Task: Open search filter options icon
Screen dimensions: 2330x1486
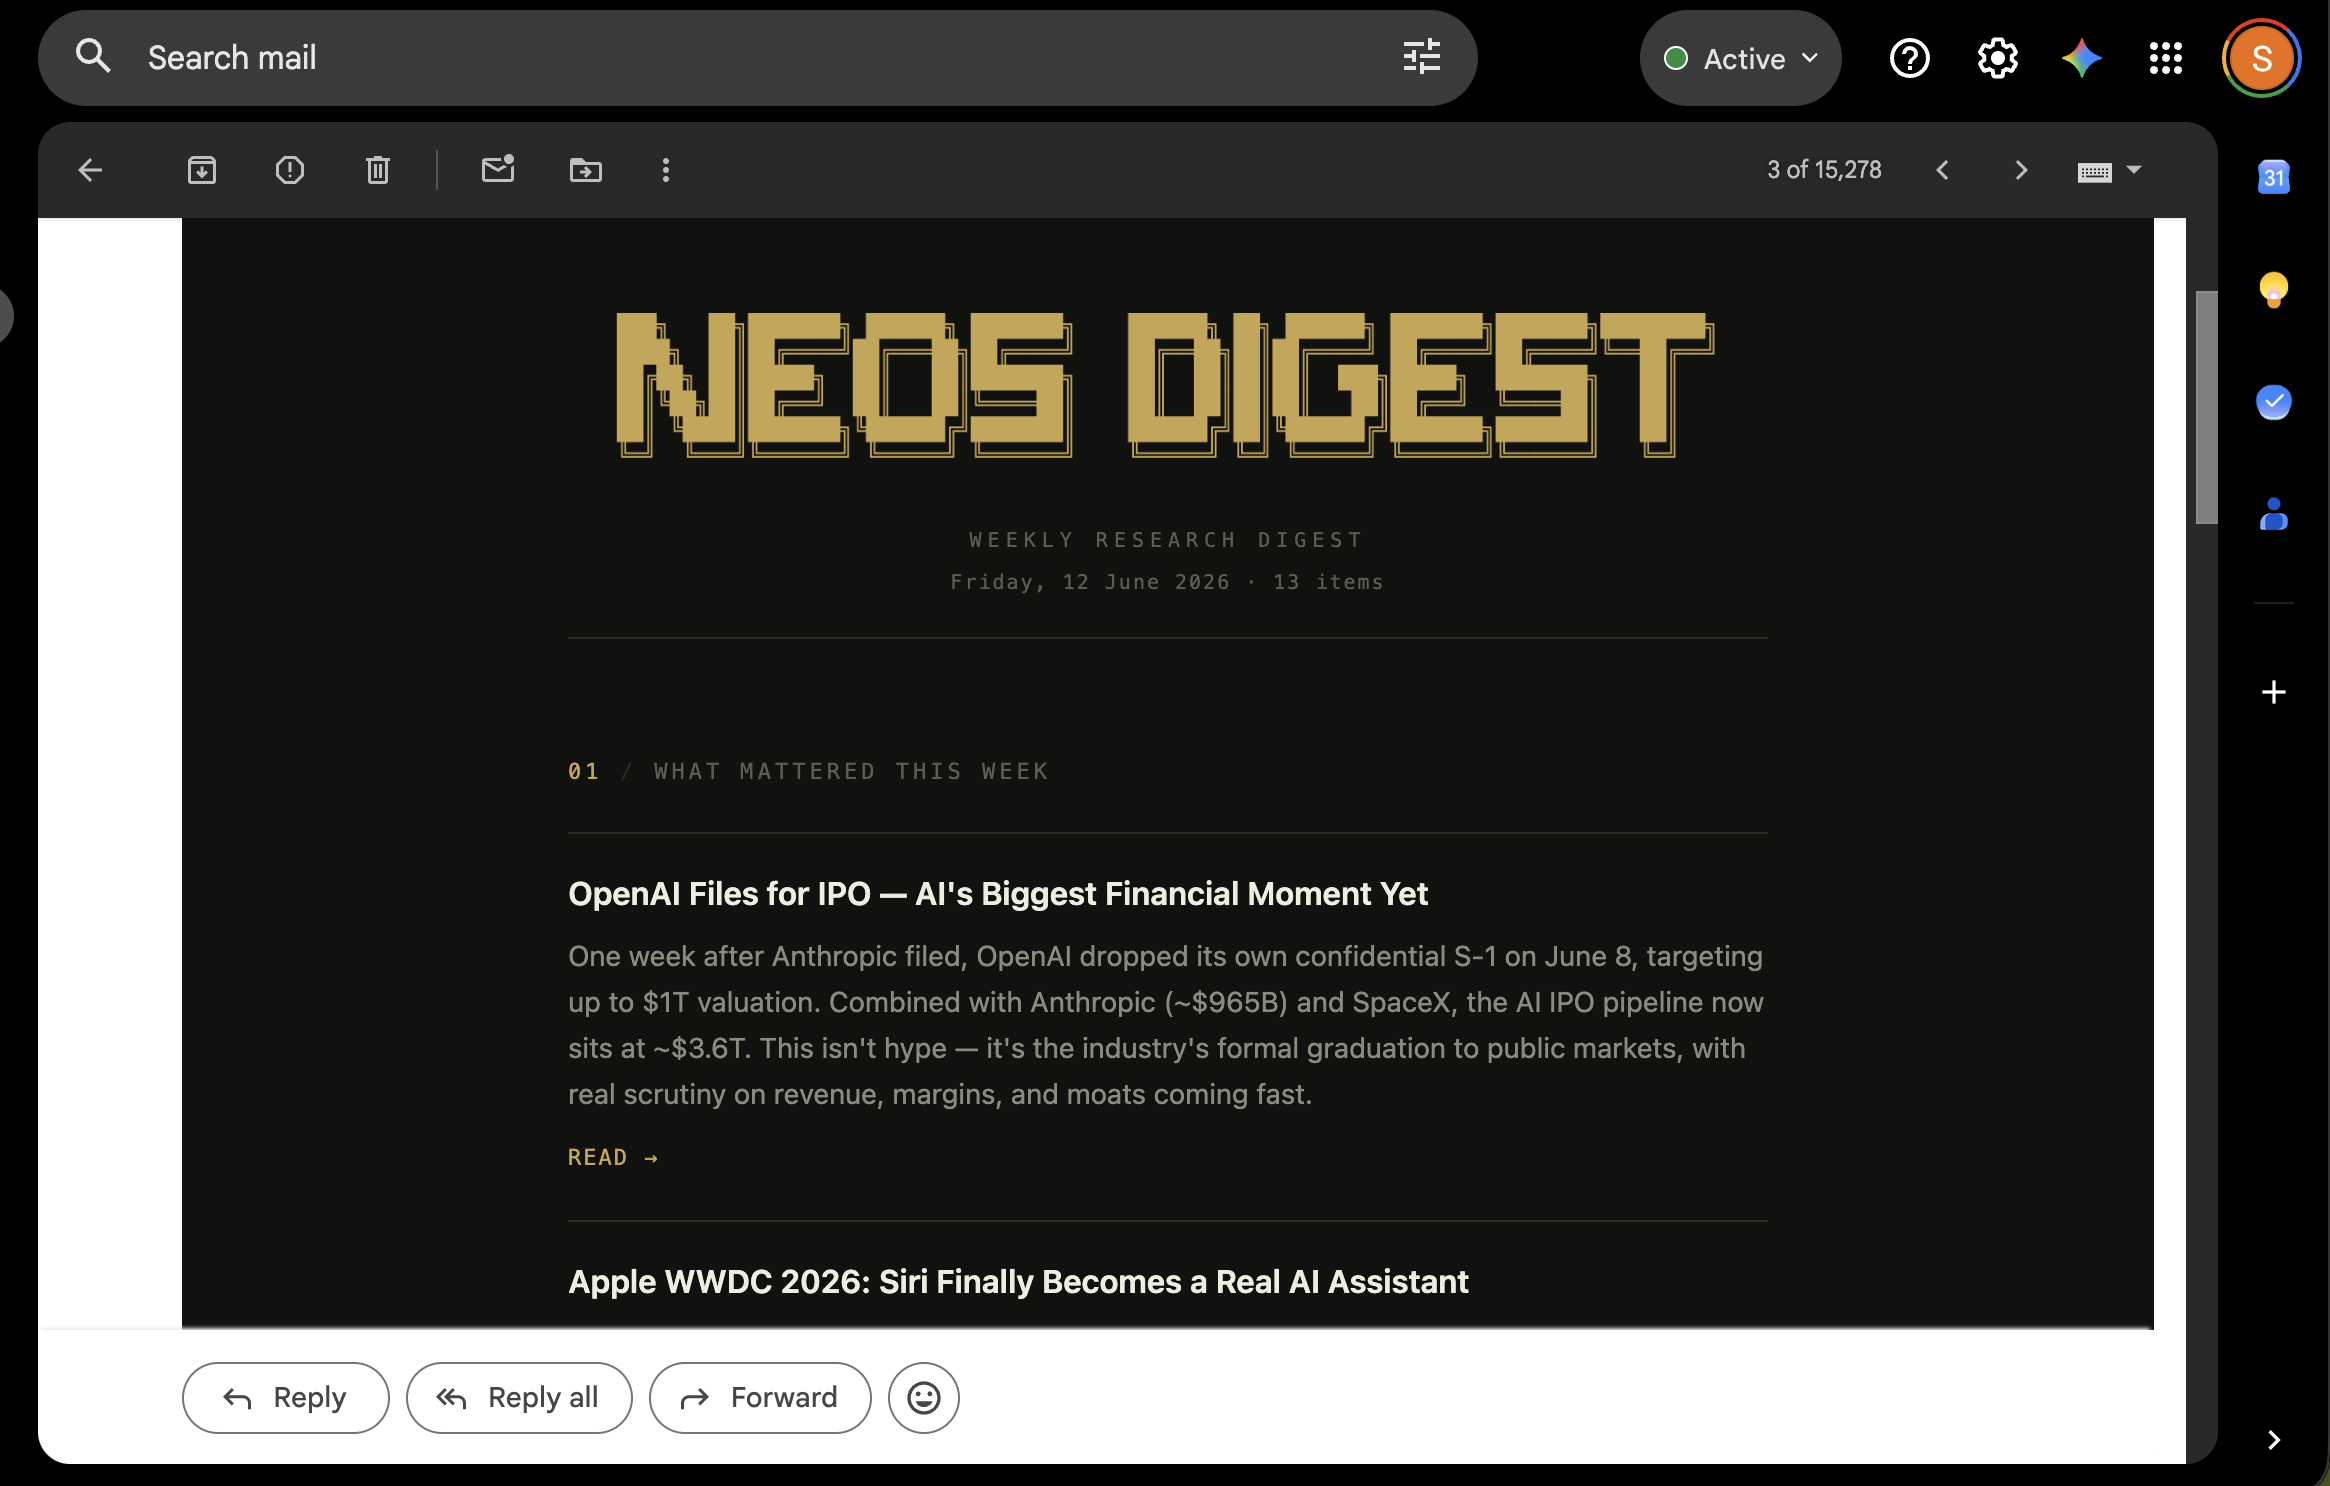Action: (x=1421, y=57)
